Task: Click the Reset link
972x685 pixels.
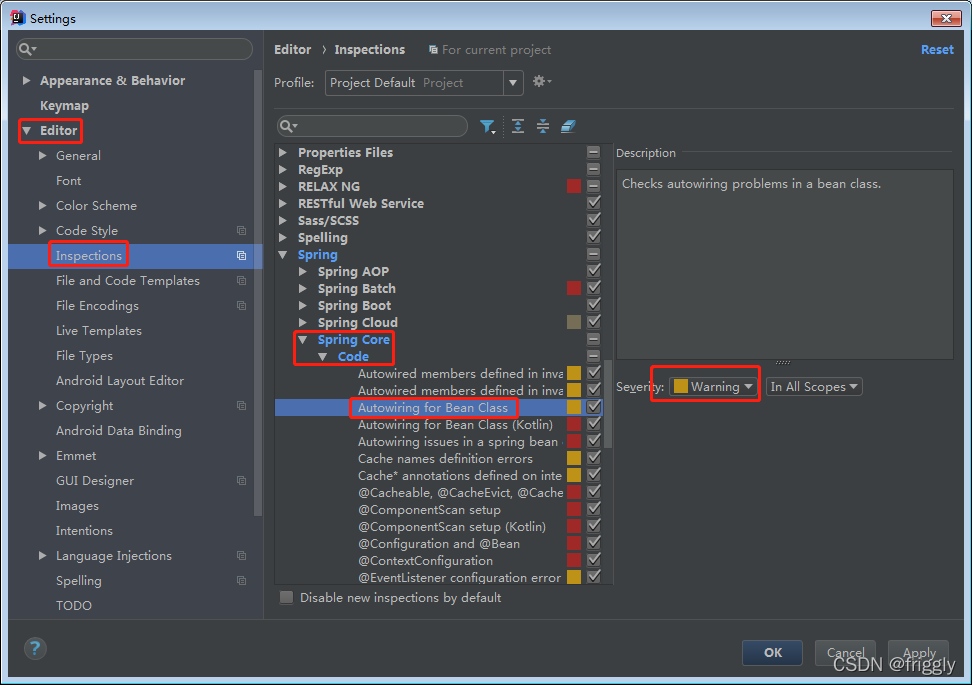Action: click(x=937, y=49)
